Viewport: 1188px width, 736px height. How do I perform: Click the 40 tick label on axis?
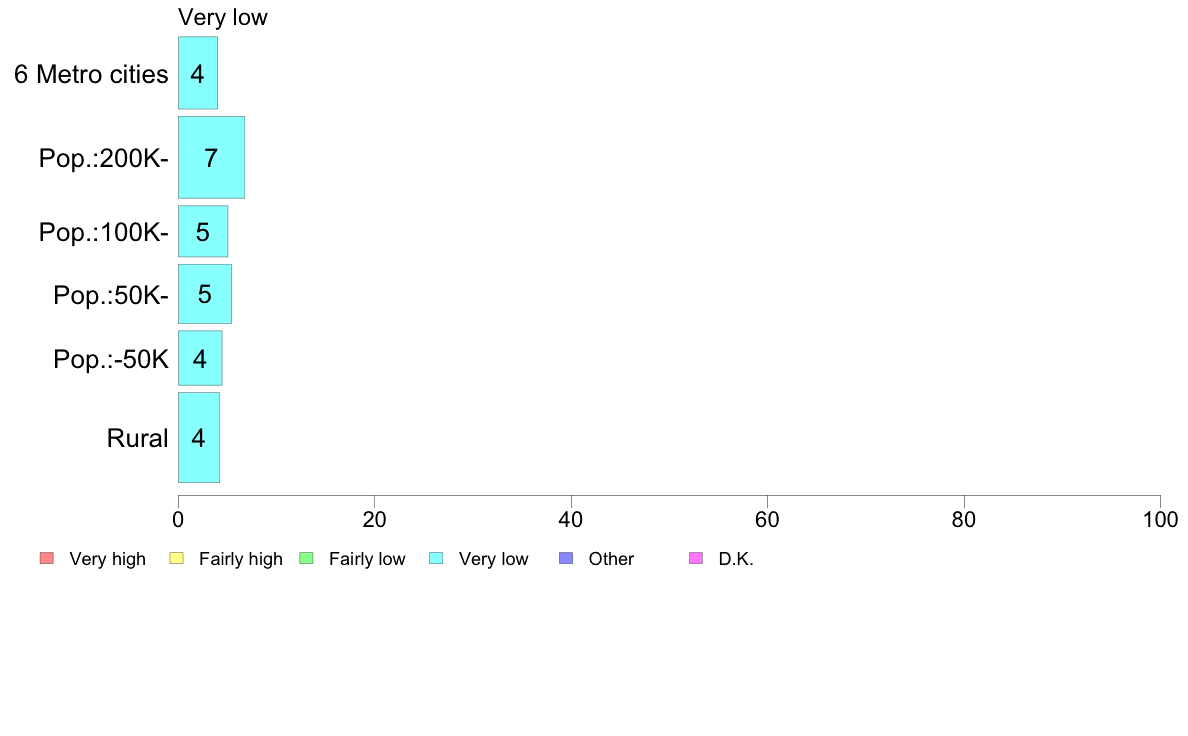[571, 519]
